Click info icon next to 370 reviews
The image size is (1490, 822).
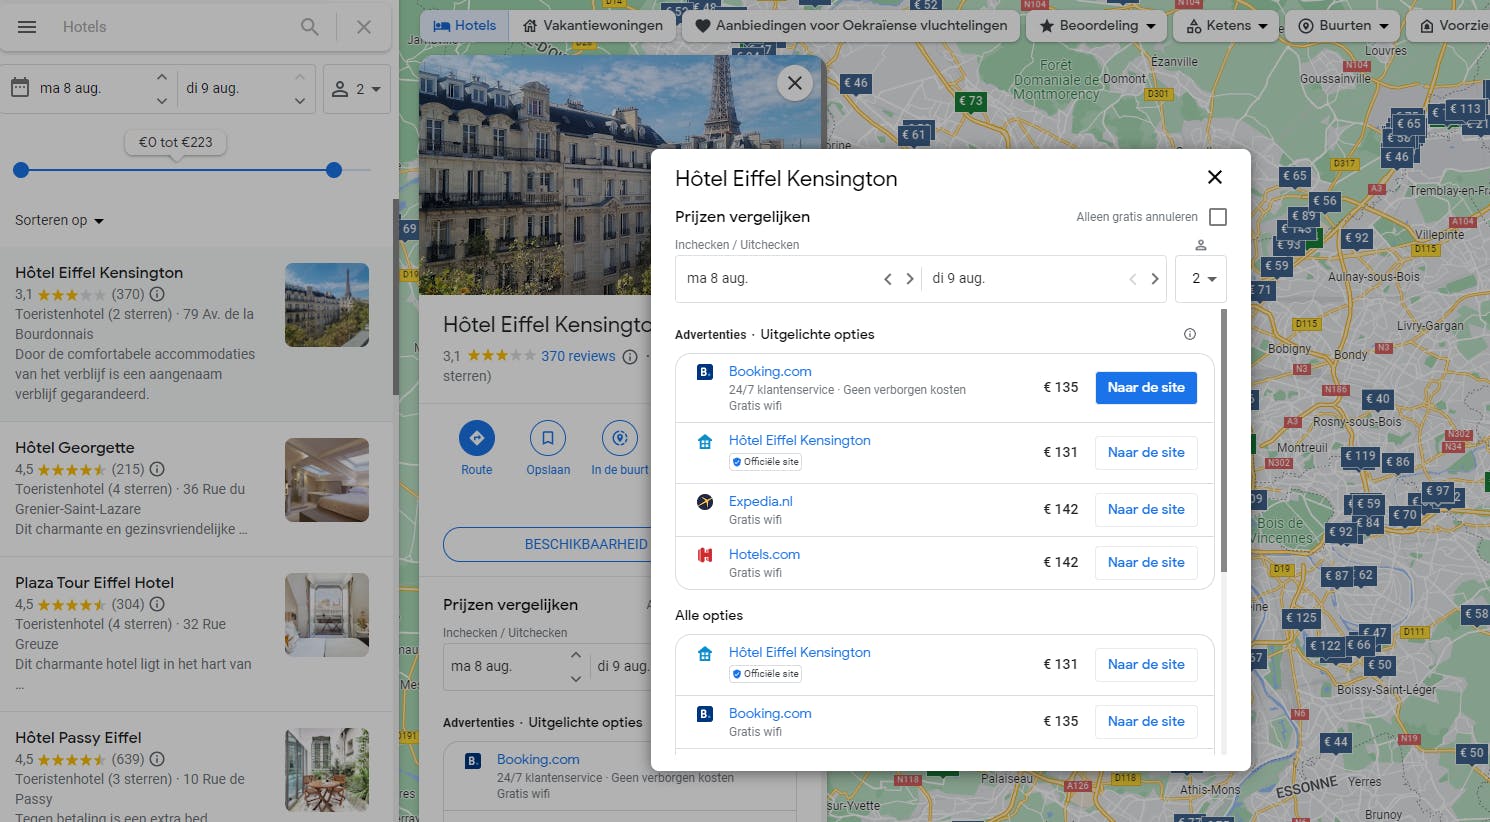630,357
